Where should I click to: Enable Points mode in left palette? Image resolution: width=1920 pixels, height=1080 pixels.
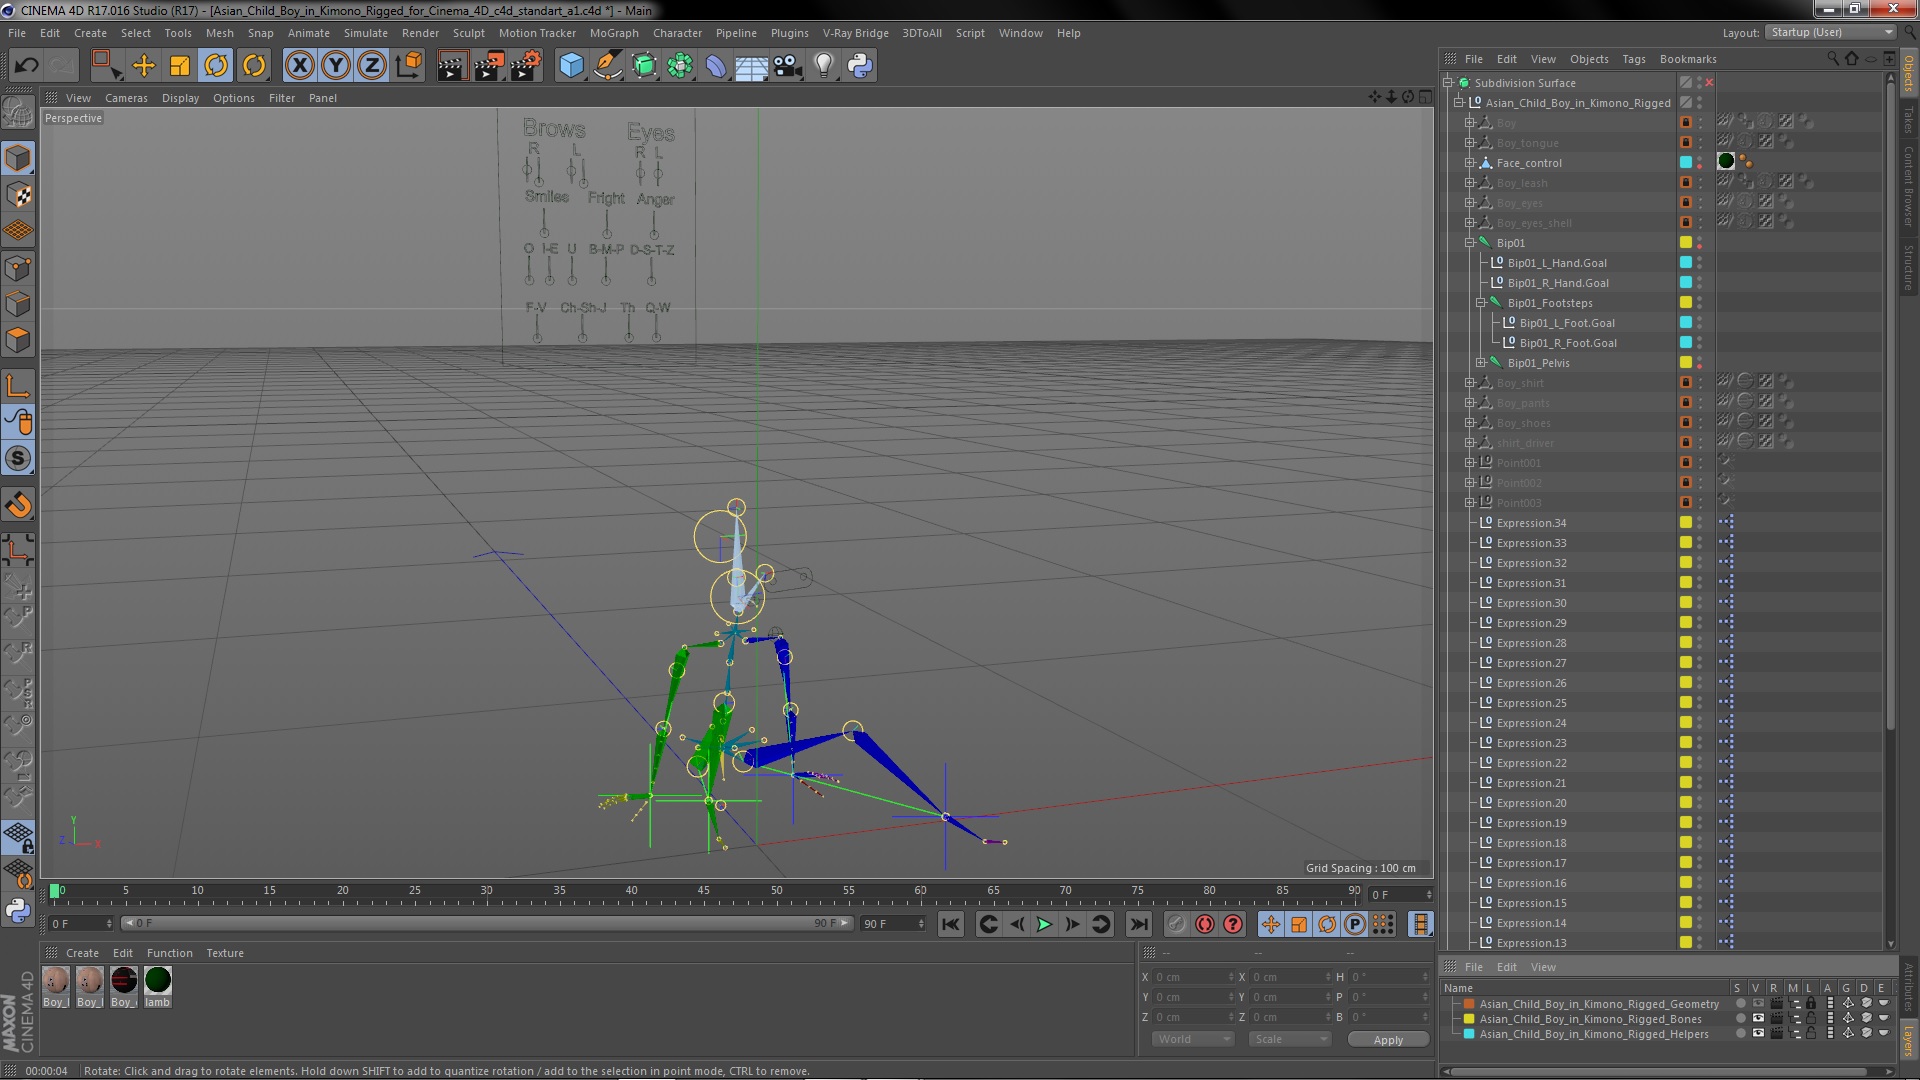pyautogui.click(x=18, y=268)
